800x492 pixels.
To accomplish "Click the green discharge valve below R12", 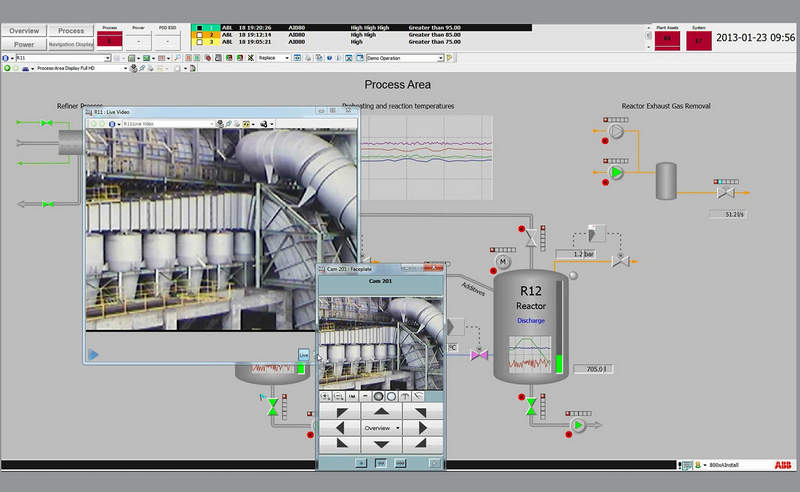I will (531, 406).
